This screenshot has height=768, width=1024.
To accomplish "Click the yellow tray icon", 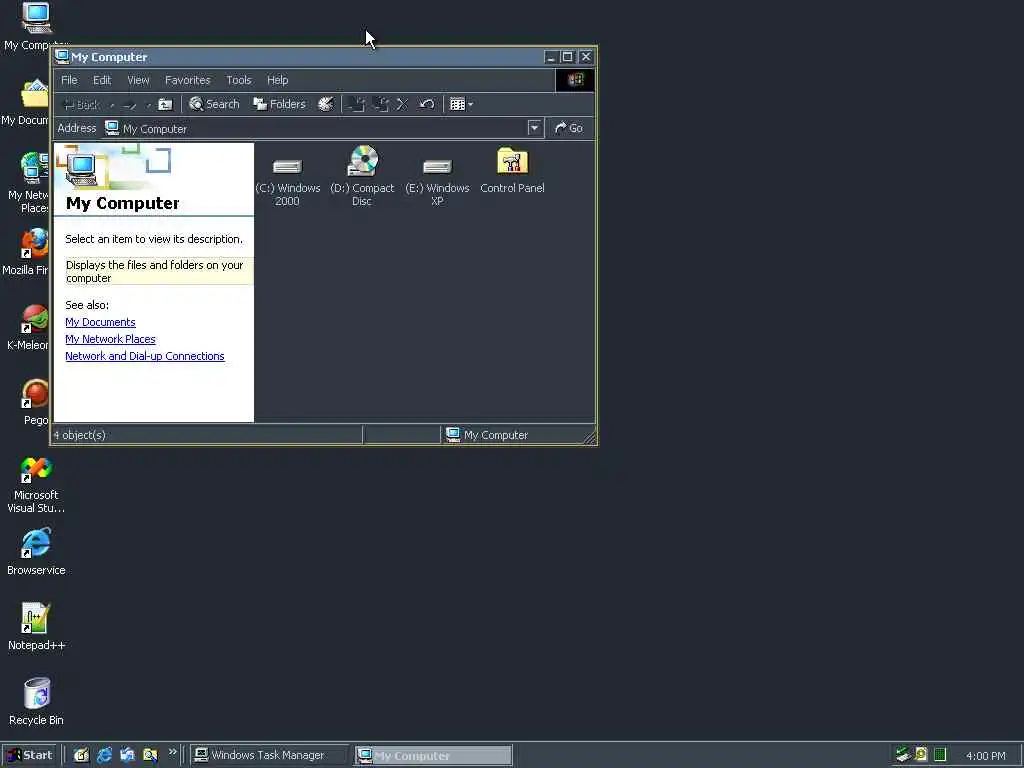I will [x=921, y=755].
